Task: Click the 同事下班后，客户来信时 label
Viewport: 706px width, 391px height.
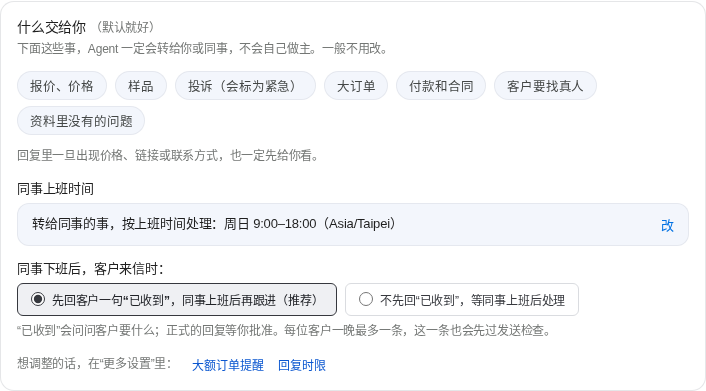Action: (90, 269)
